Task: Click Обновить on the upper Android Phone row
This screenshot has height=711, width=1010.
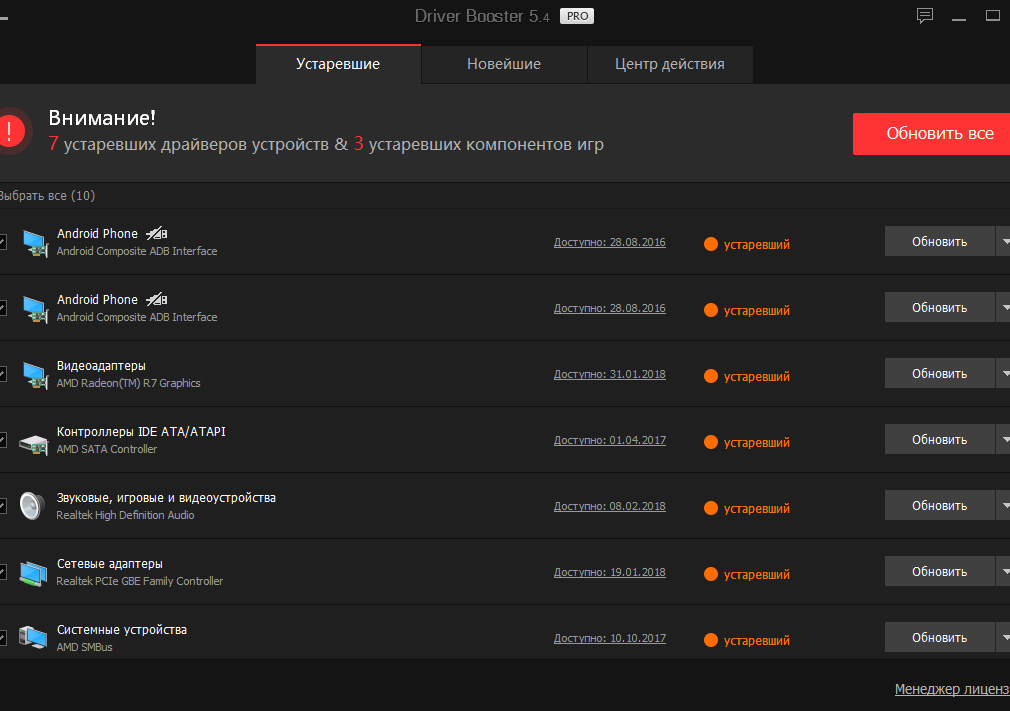Action: coord(940,242)
